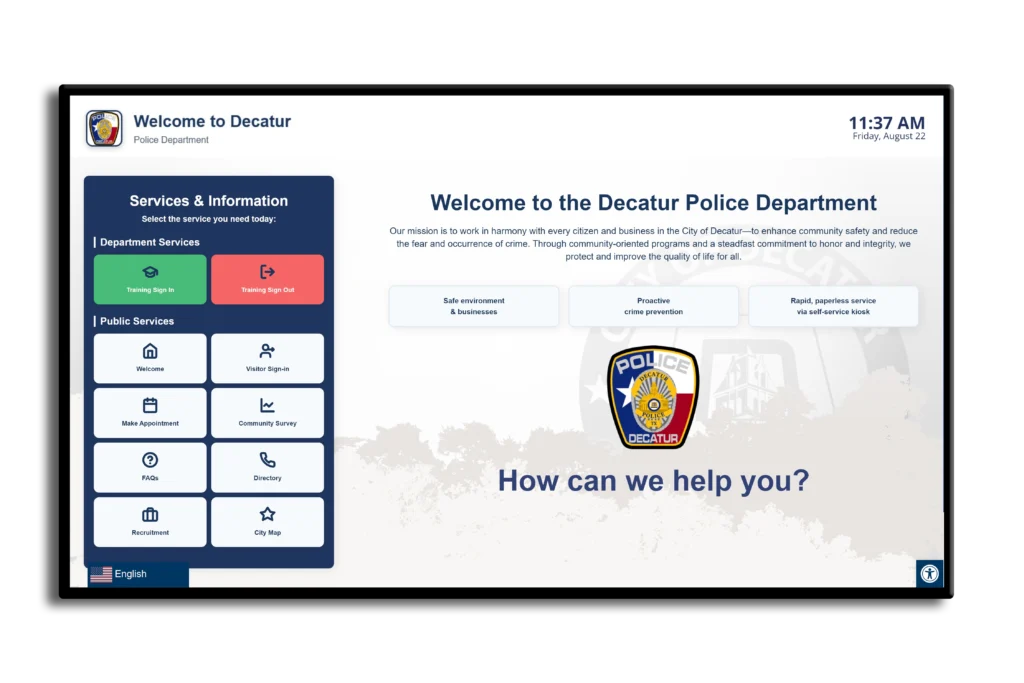1024x683 pixels.
Task: Select the Welcome home icon tile
Action: pos(150,358)
